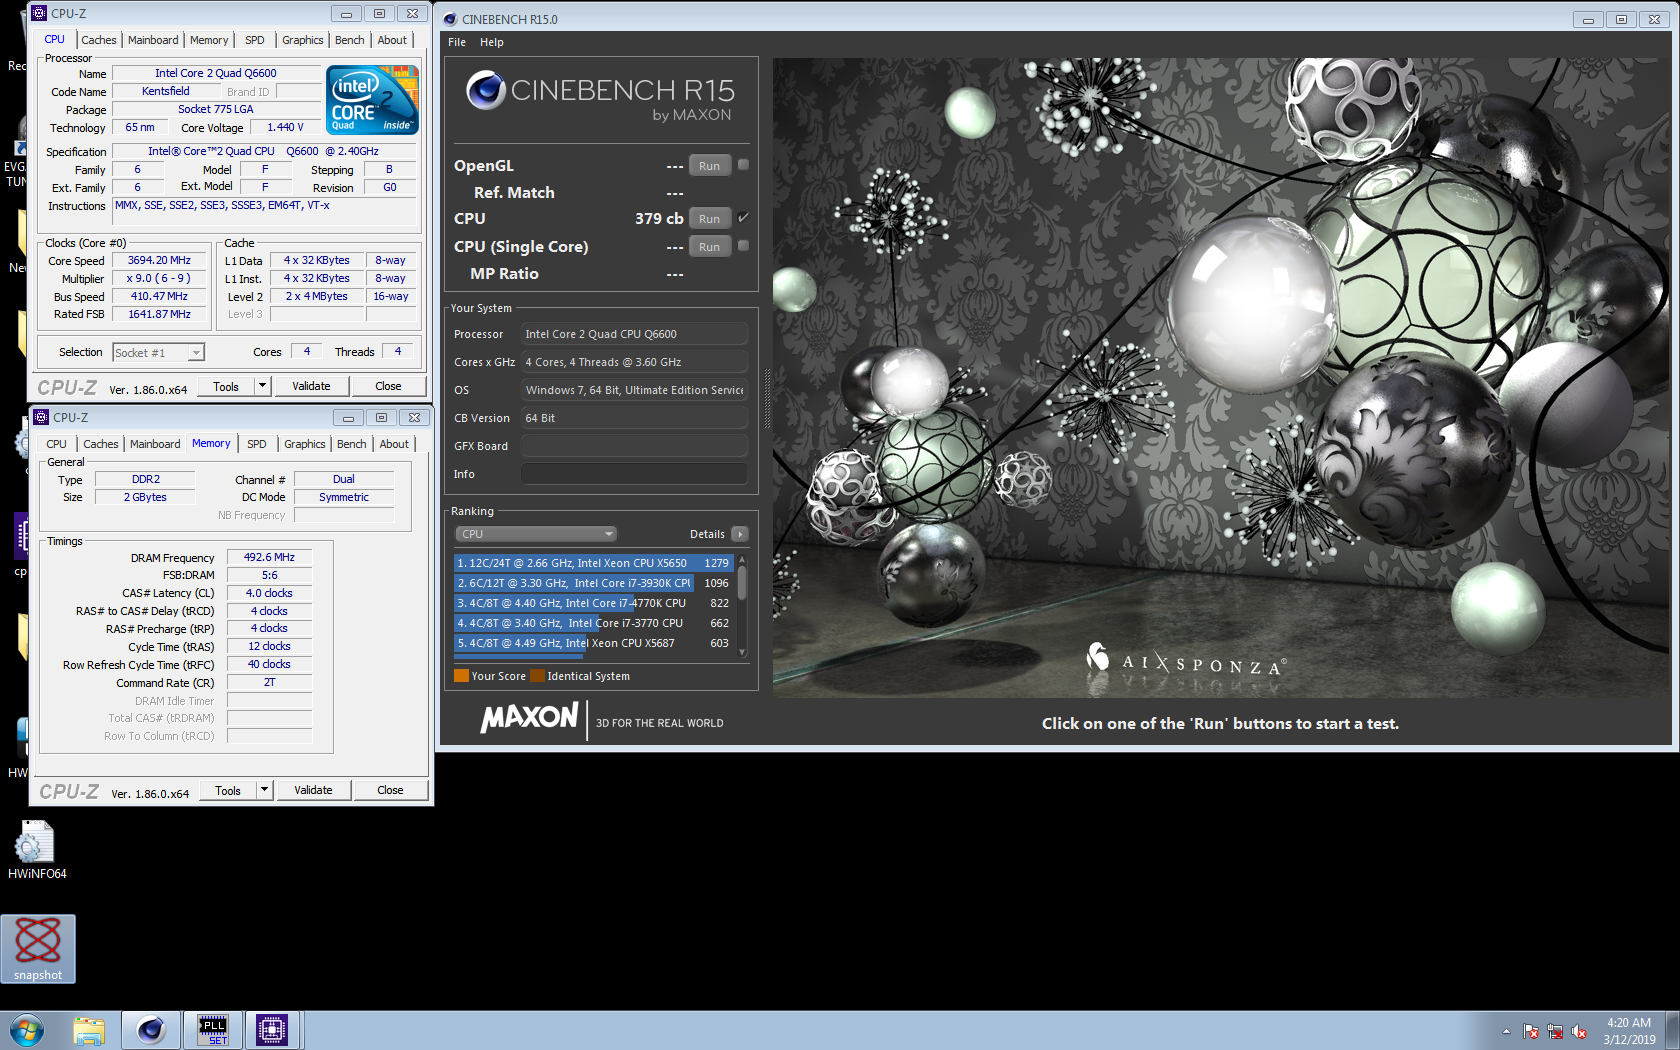Show hidden tray icons arrow
The image size is (1680, 1050).
coord(1506,1031)
